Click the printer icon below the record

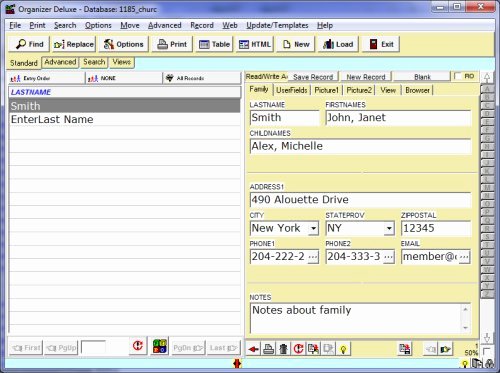[269, 349]
